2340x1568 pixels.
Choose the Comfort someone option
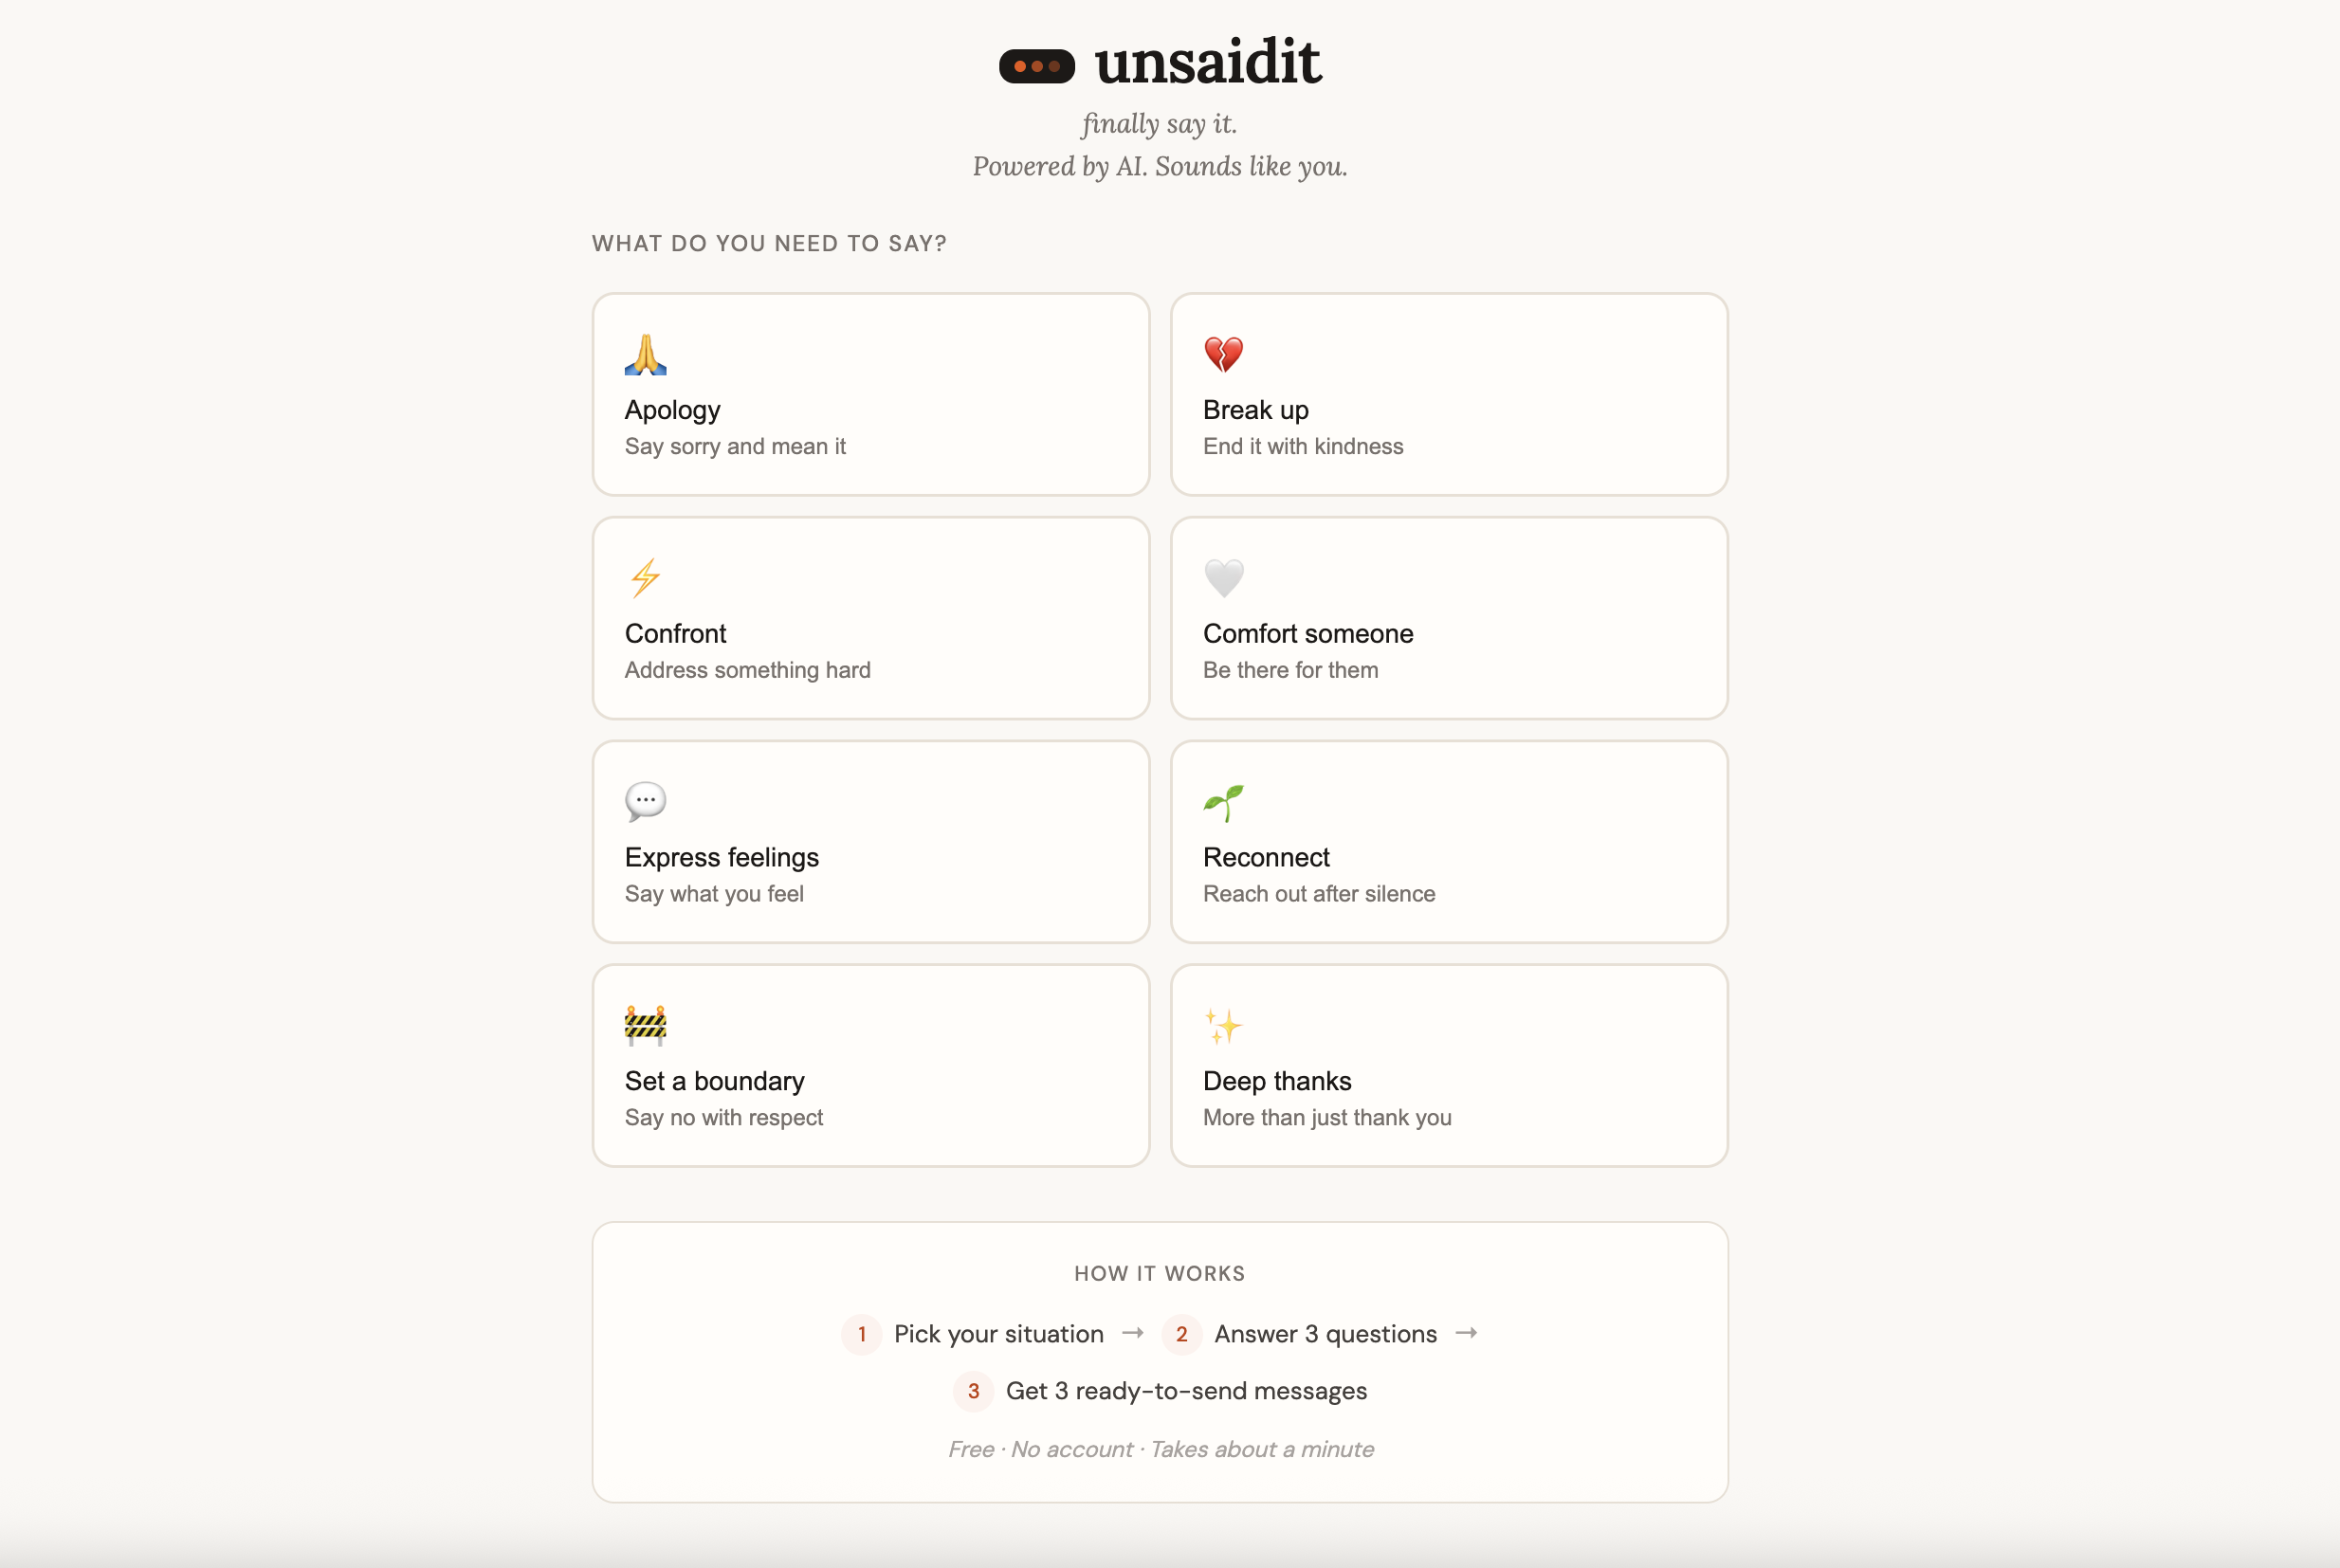[1448, 618]
